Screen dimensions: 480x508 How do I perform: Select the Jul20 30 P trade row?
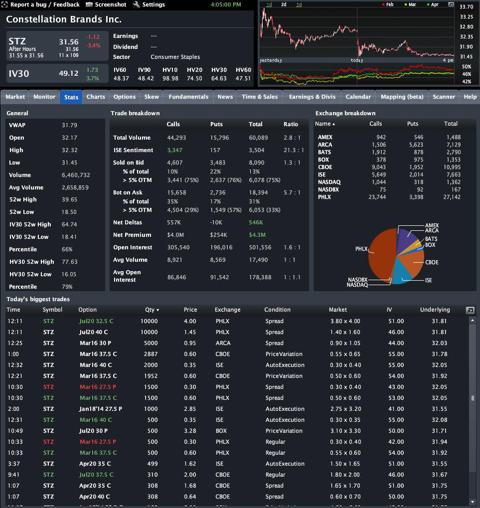tap(237, 431)
